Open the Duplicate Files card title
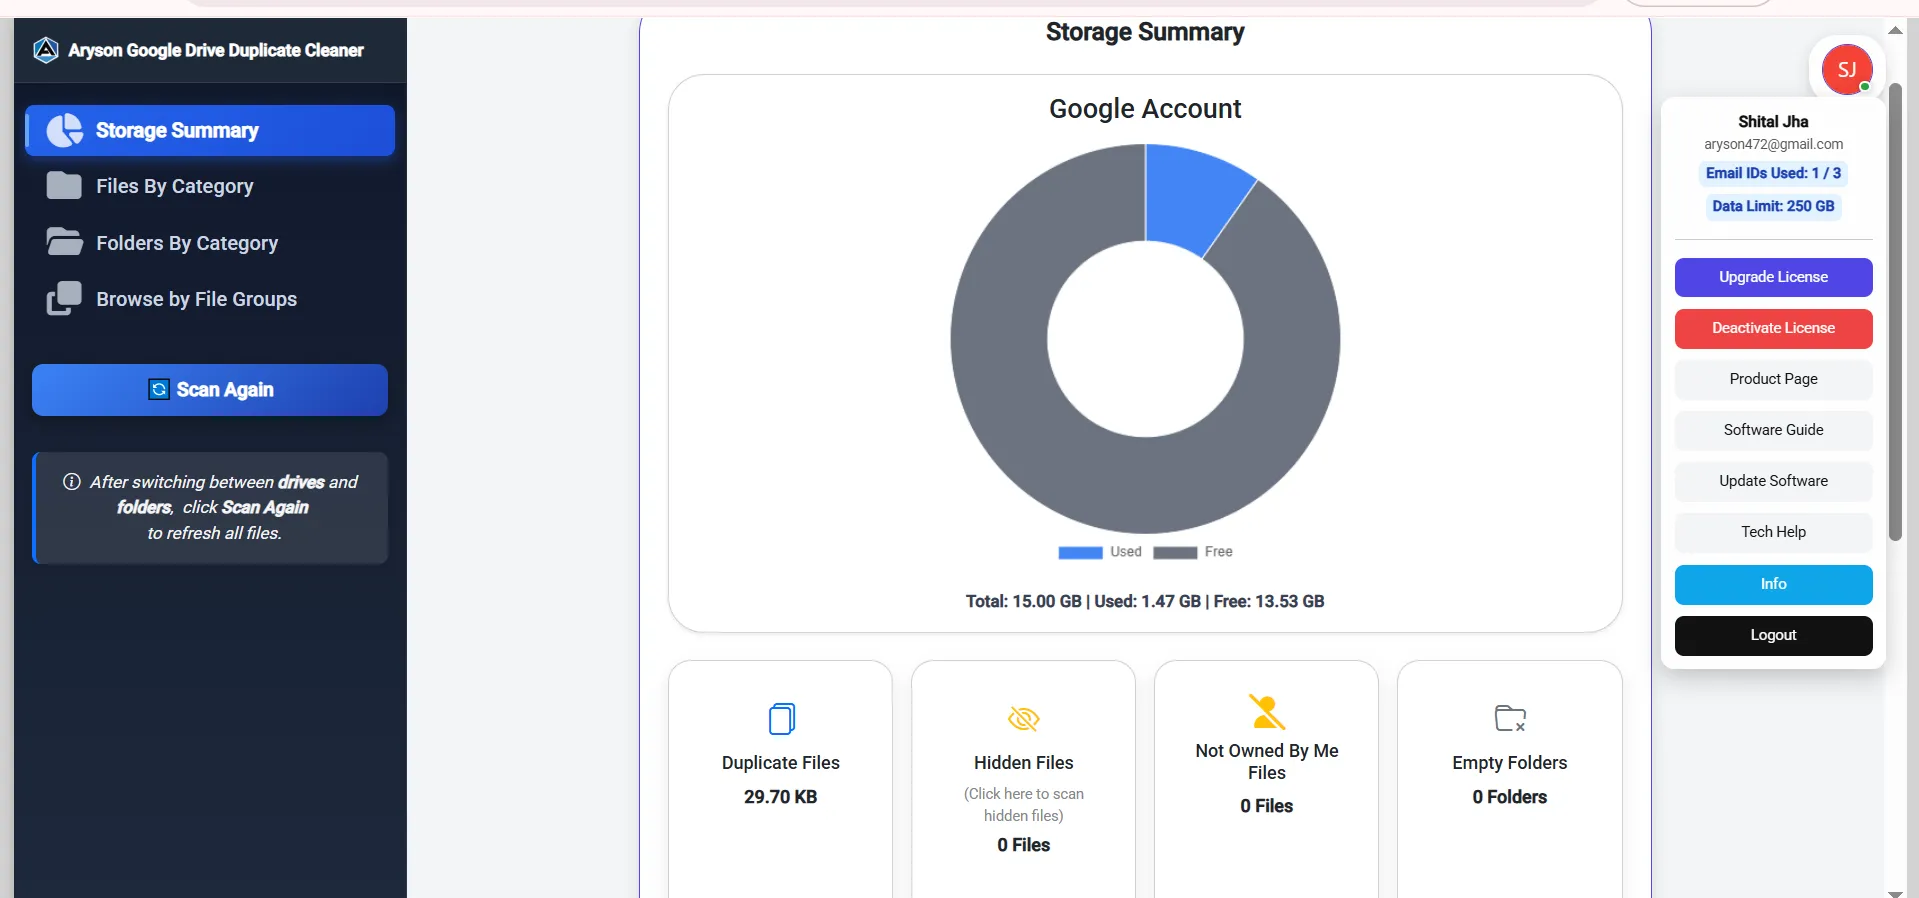This screenshot has width=1919, height=898. point(781,763)
